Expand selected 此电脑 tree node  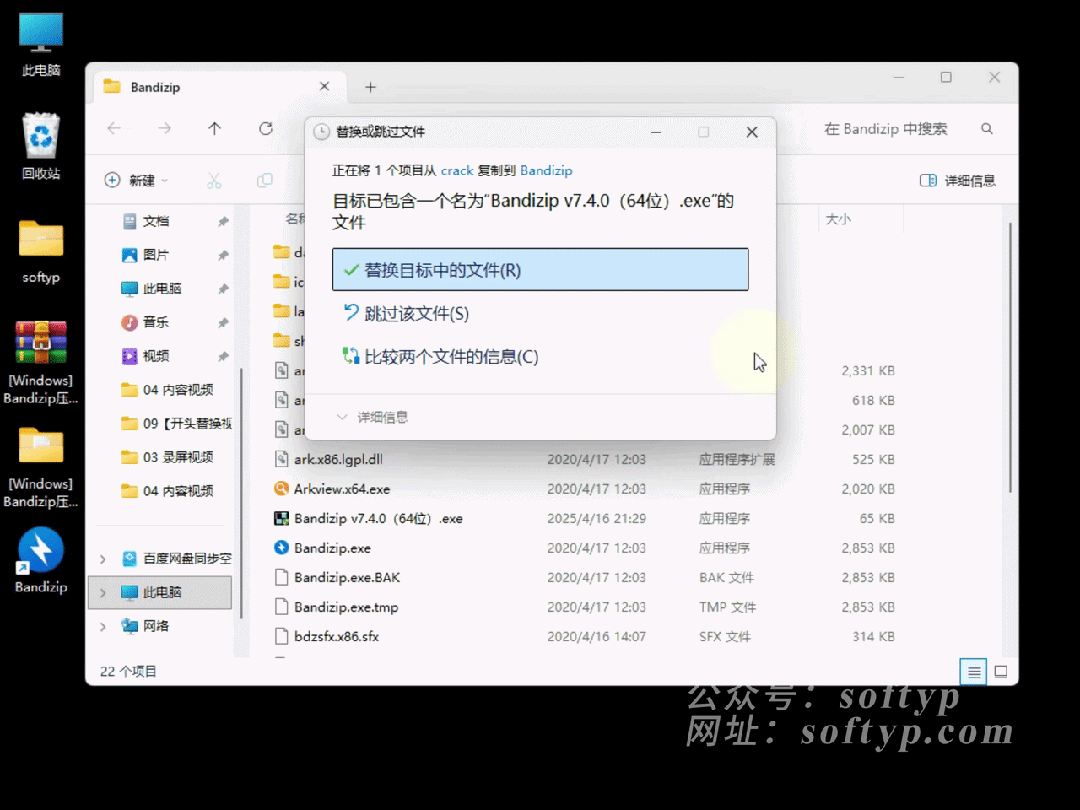[x=103, y=592]
